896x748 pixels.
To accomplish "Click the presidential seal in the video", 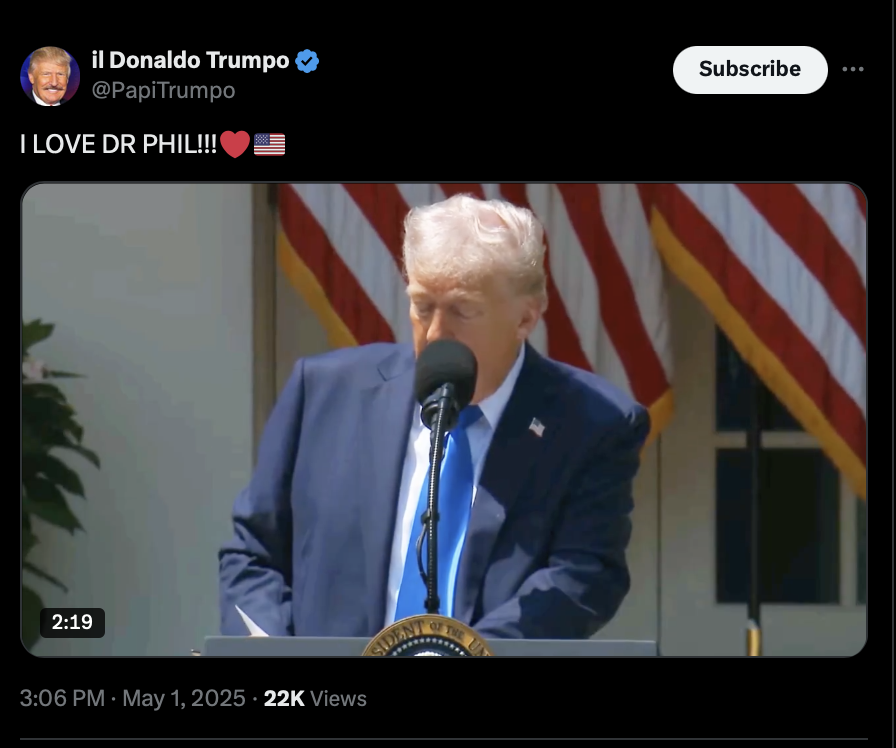I will 427,636.
